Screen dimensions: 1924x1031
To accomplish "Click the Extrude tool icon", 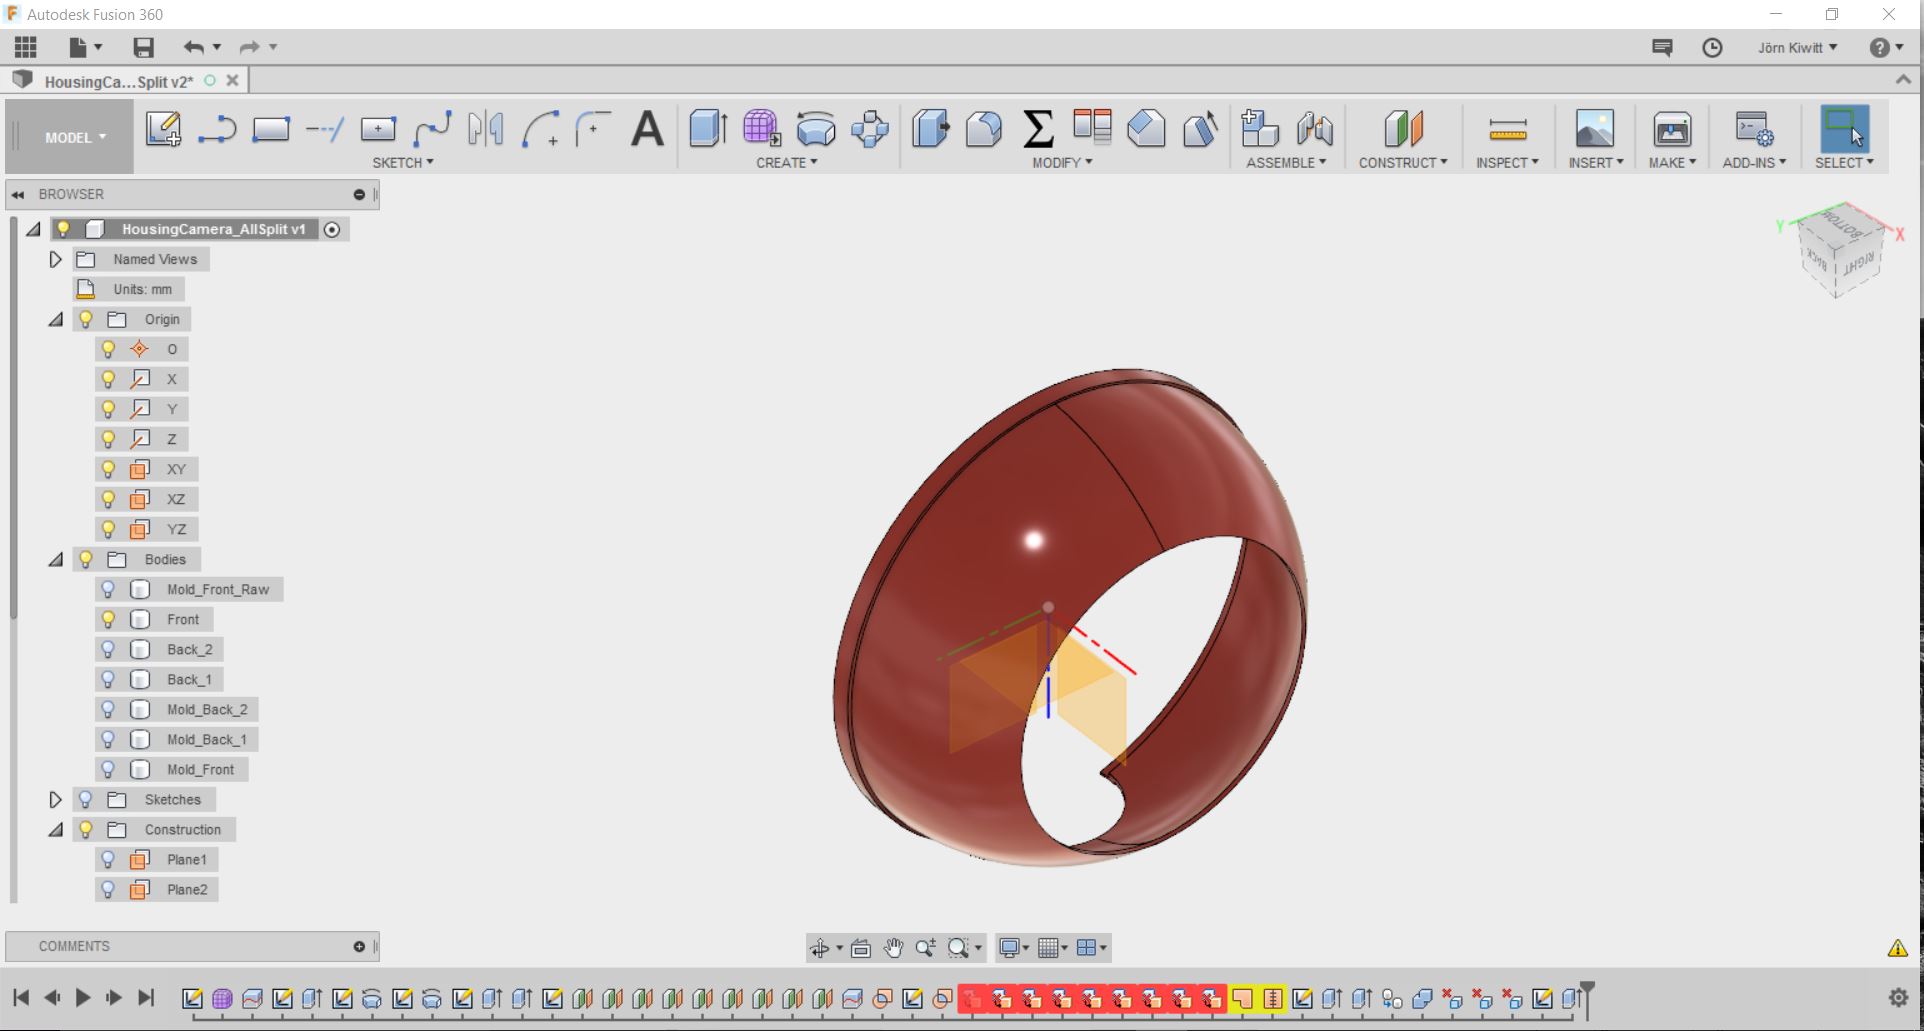I will (708, 129).
